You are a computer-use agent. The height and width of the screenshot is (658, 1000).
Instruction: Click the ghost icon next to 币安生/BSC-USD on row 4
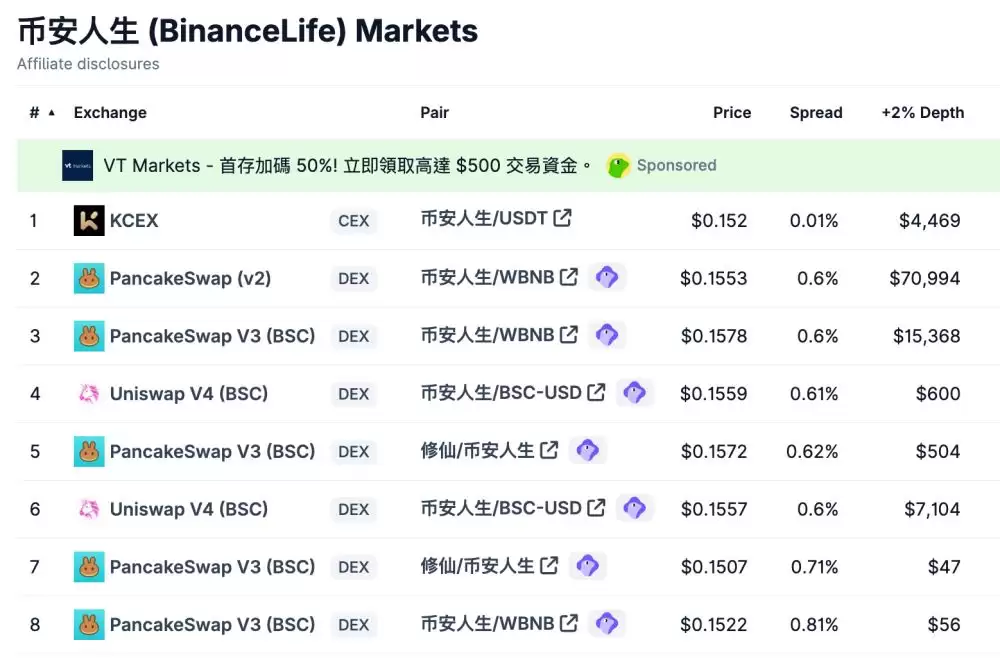click(x=634, y=394)
